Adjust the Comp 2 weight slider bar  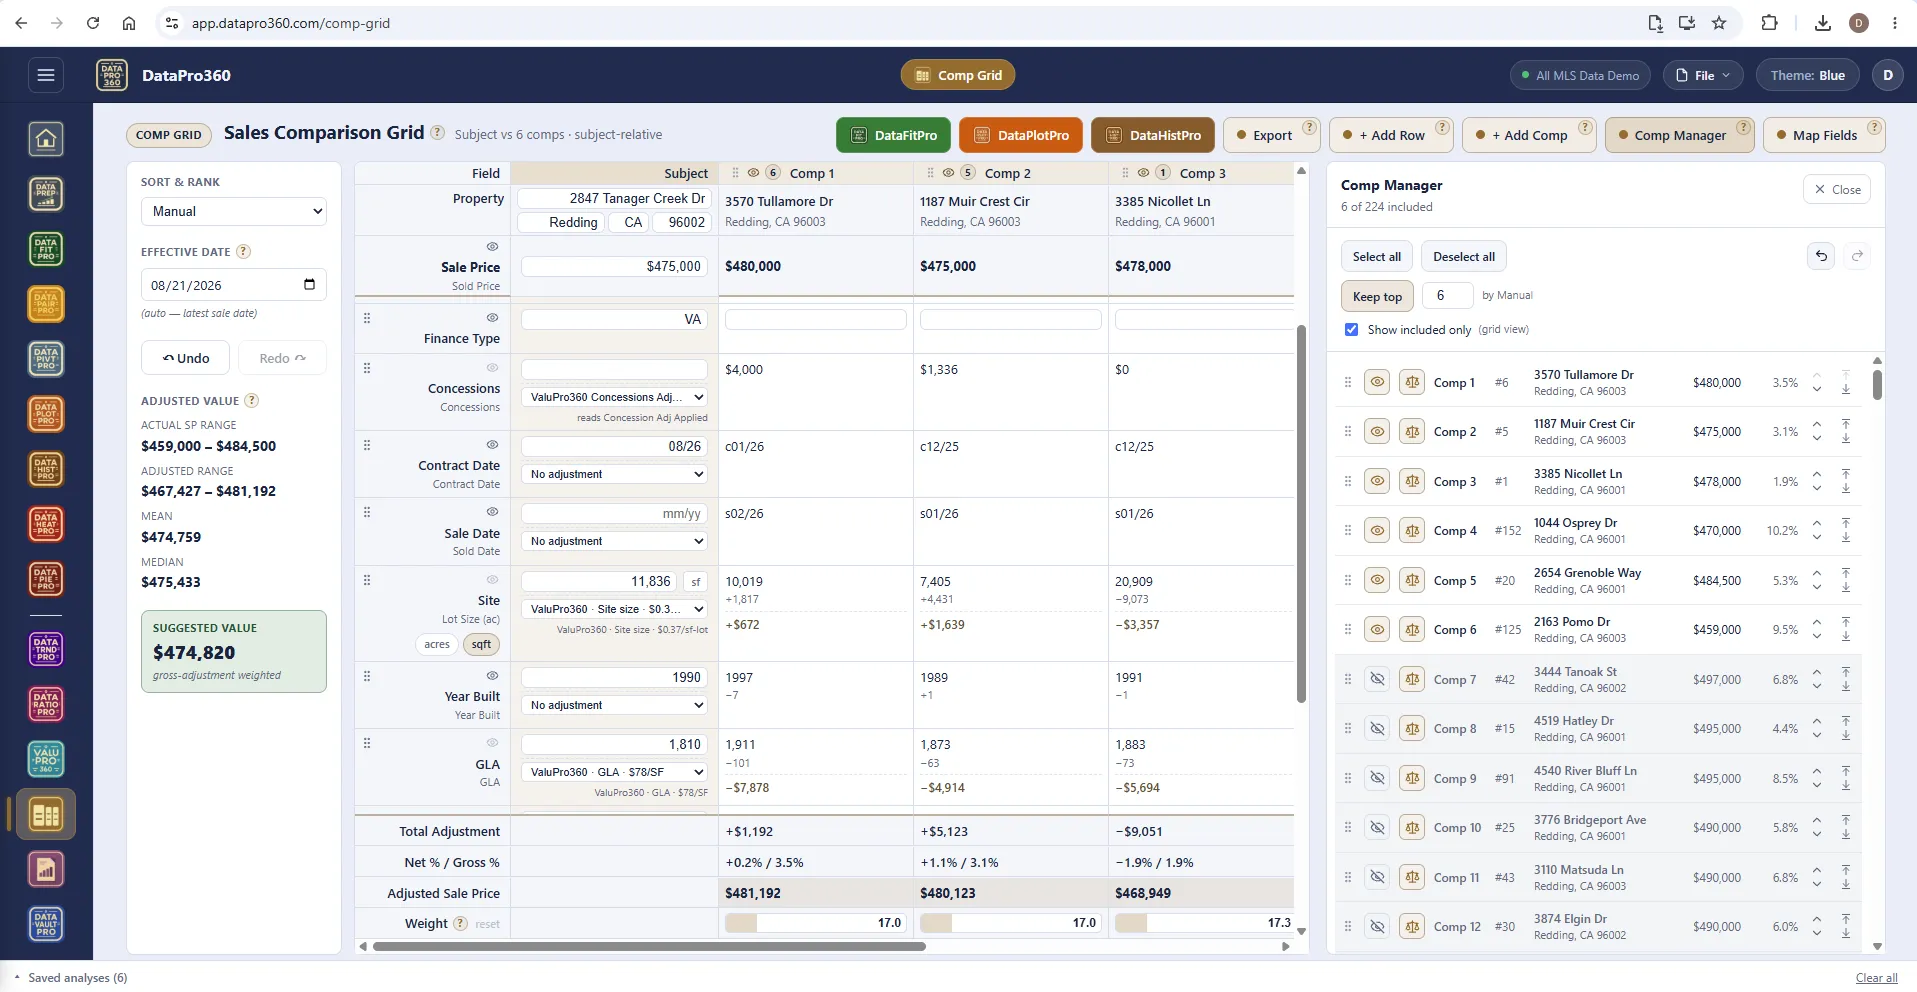tap(1010, 923)
